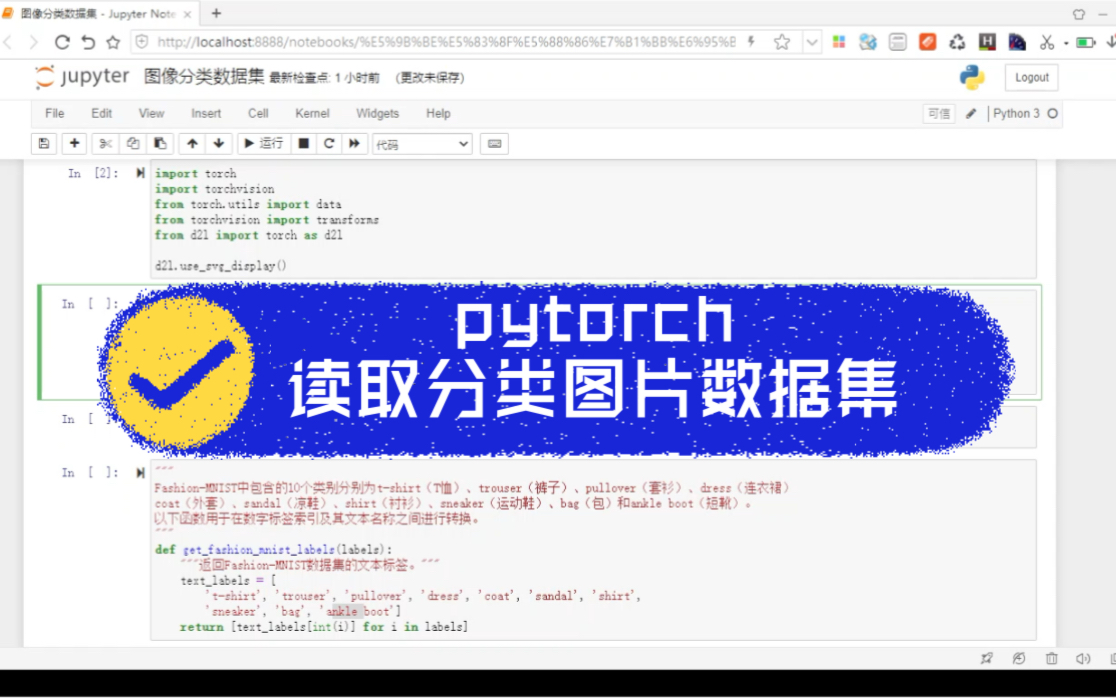The width and height of the screenshot is (1116, 698).
Task: Insert a cell below with plus icon
Action: click(74, 144)
